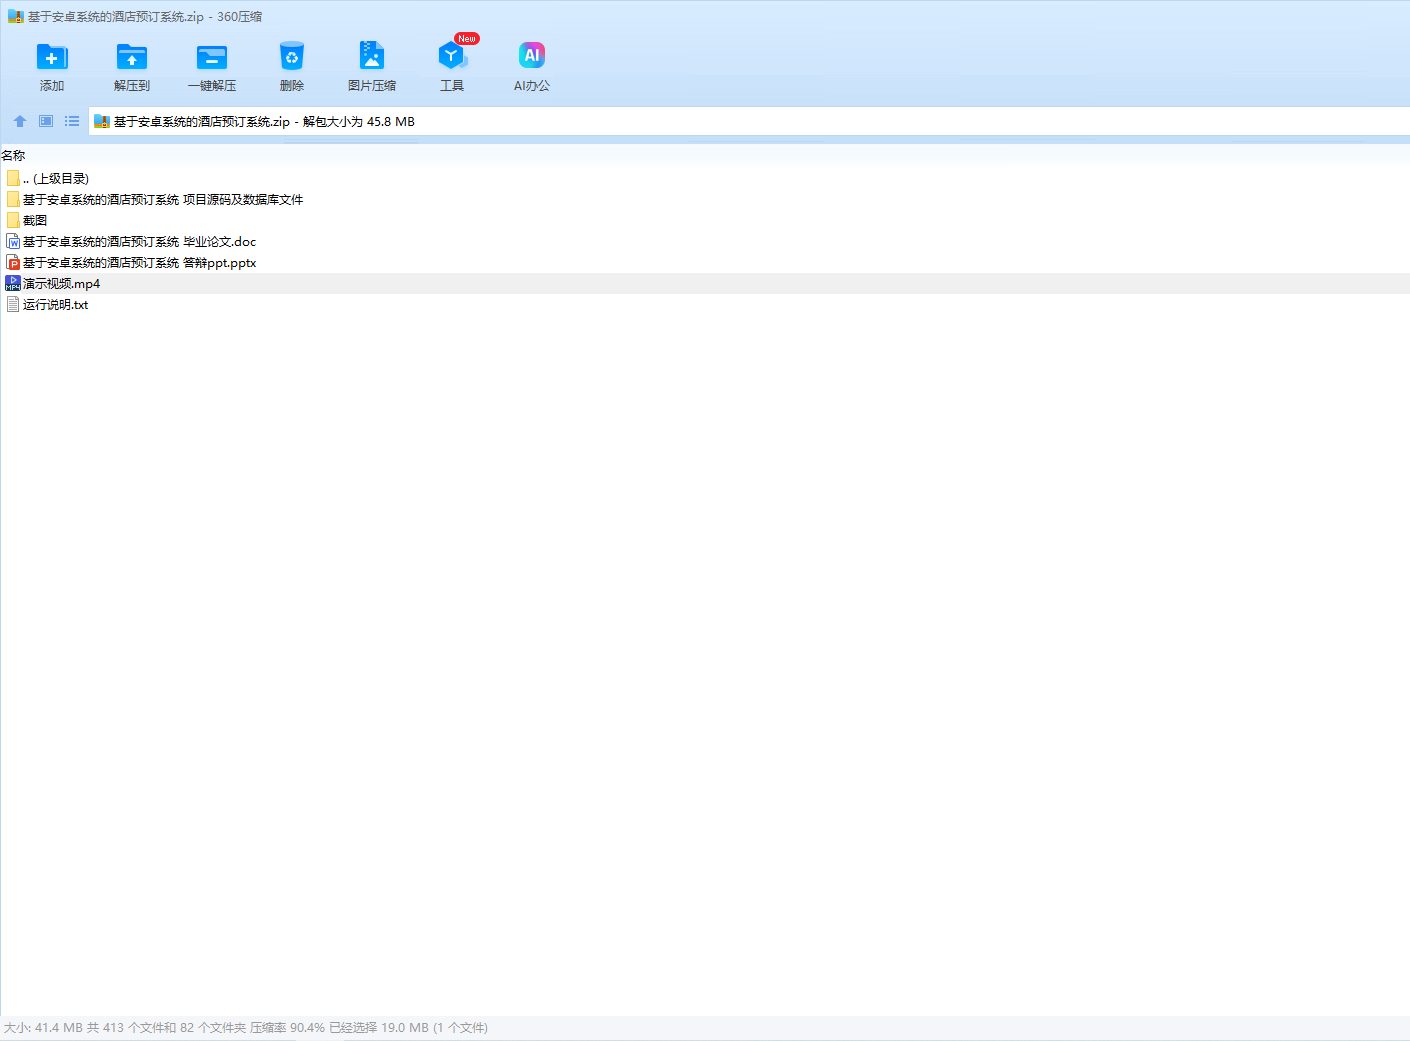Select the 截图 folder
Image resolution: width=1410 pixels, height=1041 pixels.
coord(705,220)
